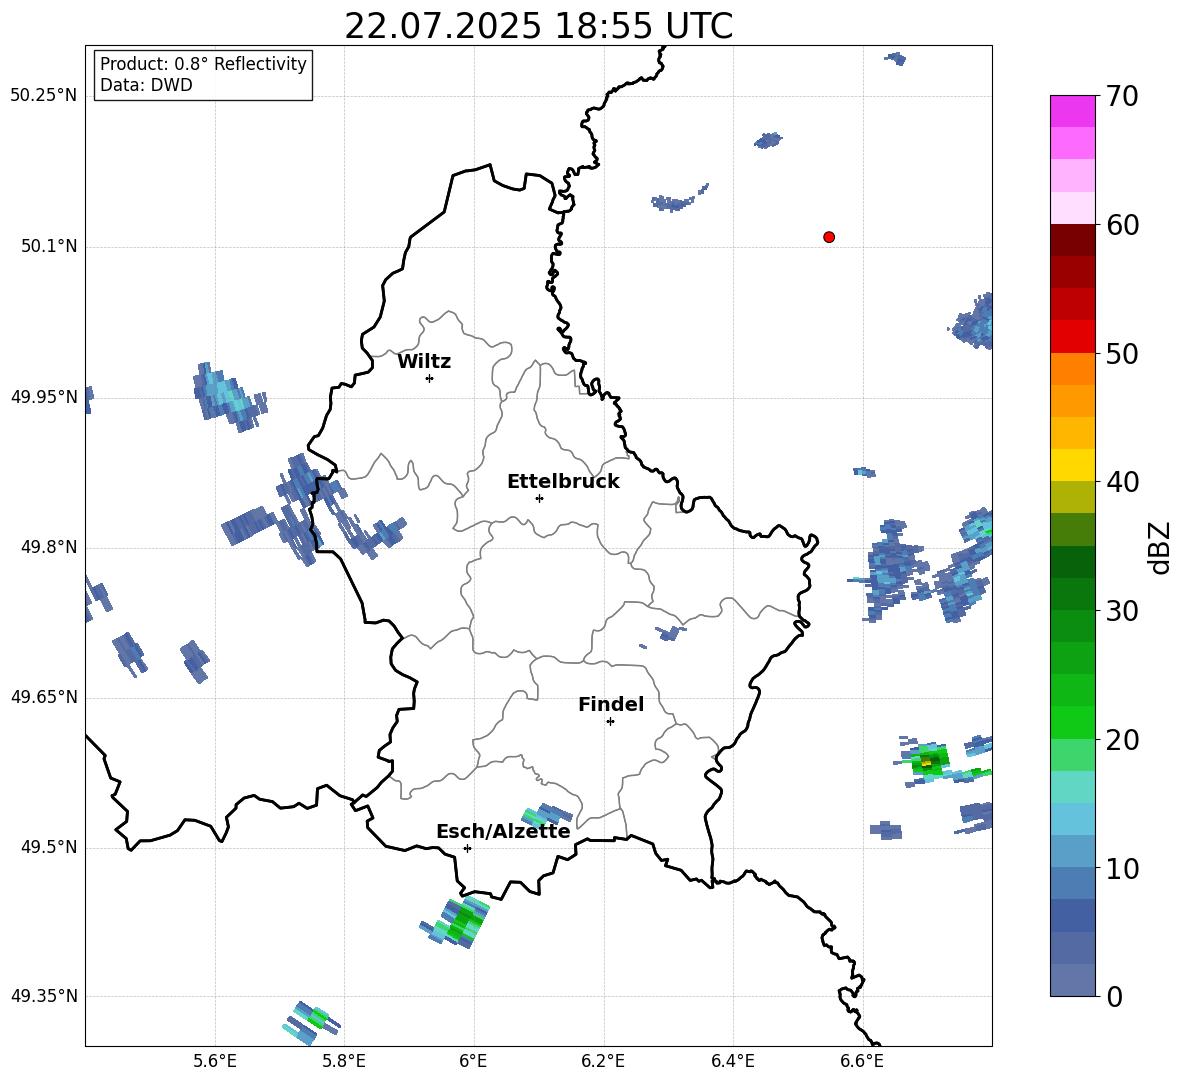Click the 49.5°N latitude label
This screenshot has height=1081, width=1184.
click(49, 847)
